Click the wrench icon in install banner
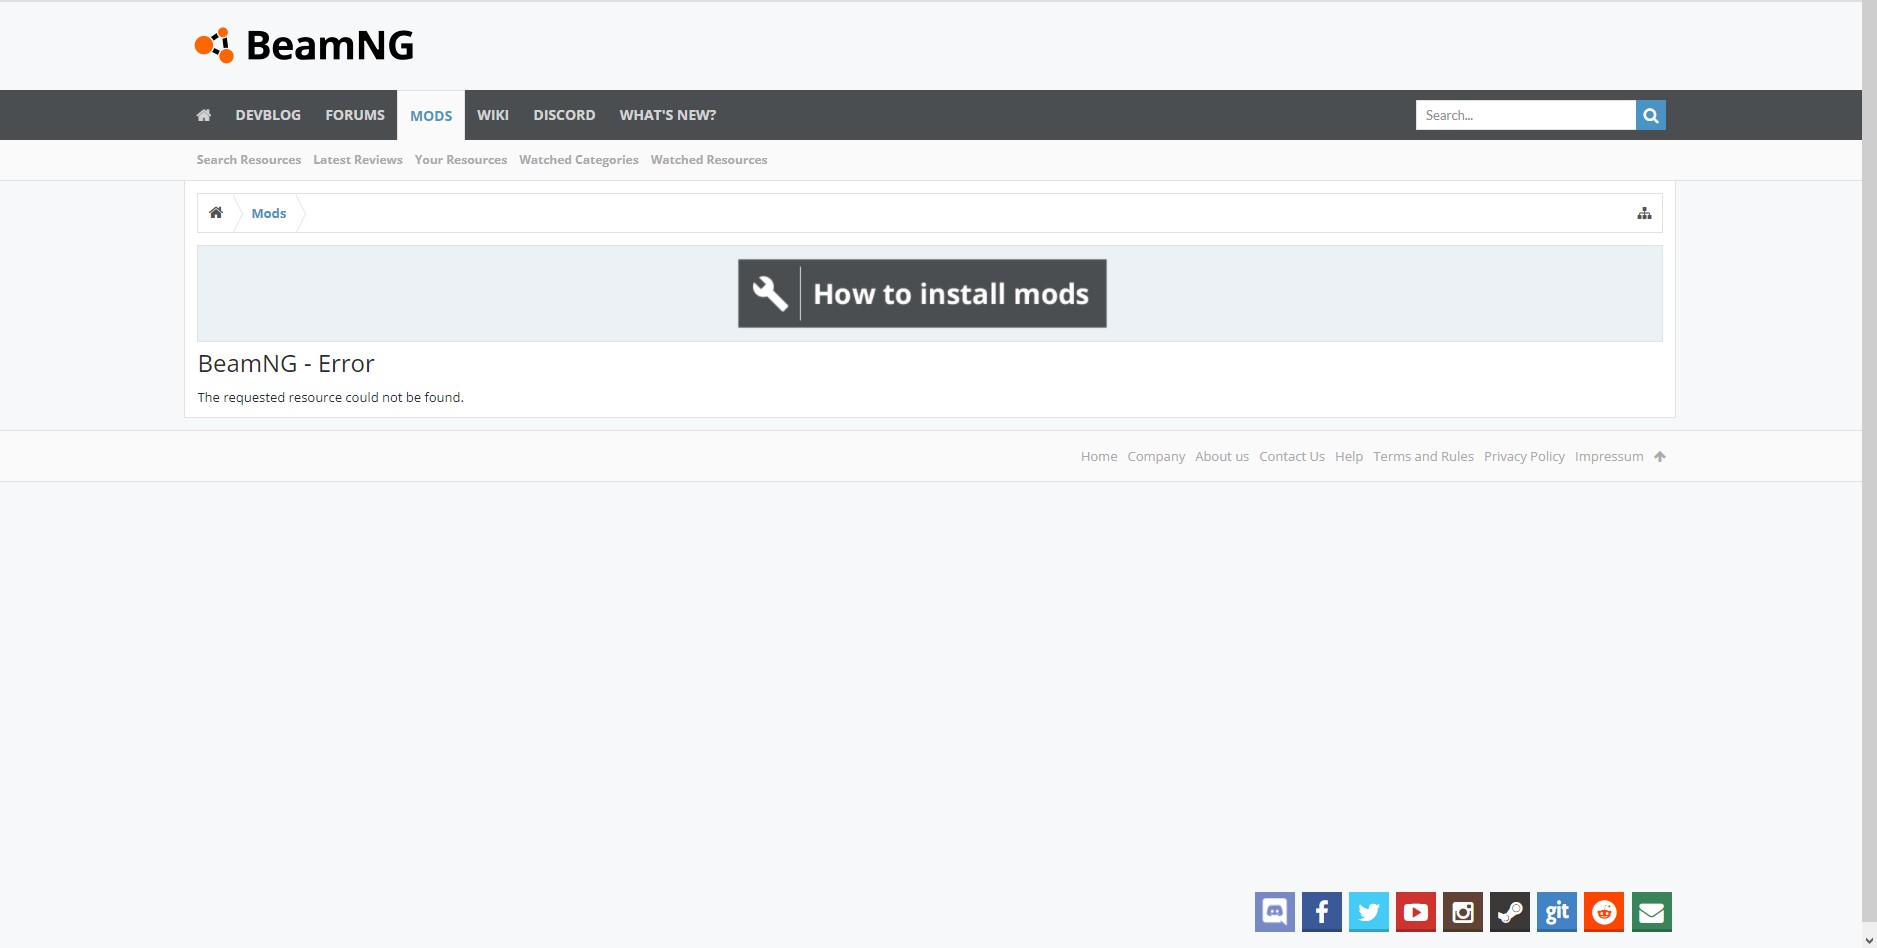Screen dimensions: 1877x948 pyautogui.click(x=770, y=294)
